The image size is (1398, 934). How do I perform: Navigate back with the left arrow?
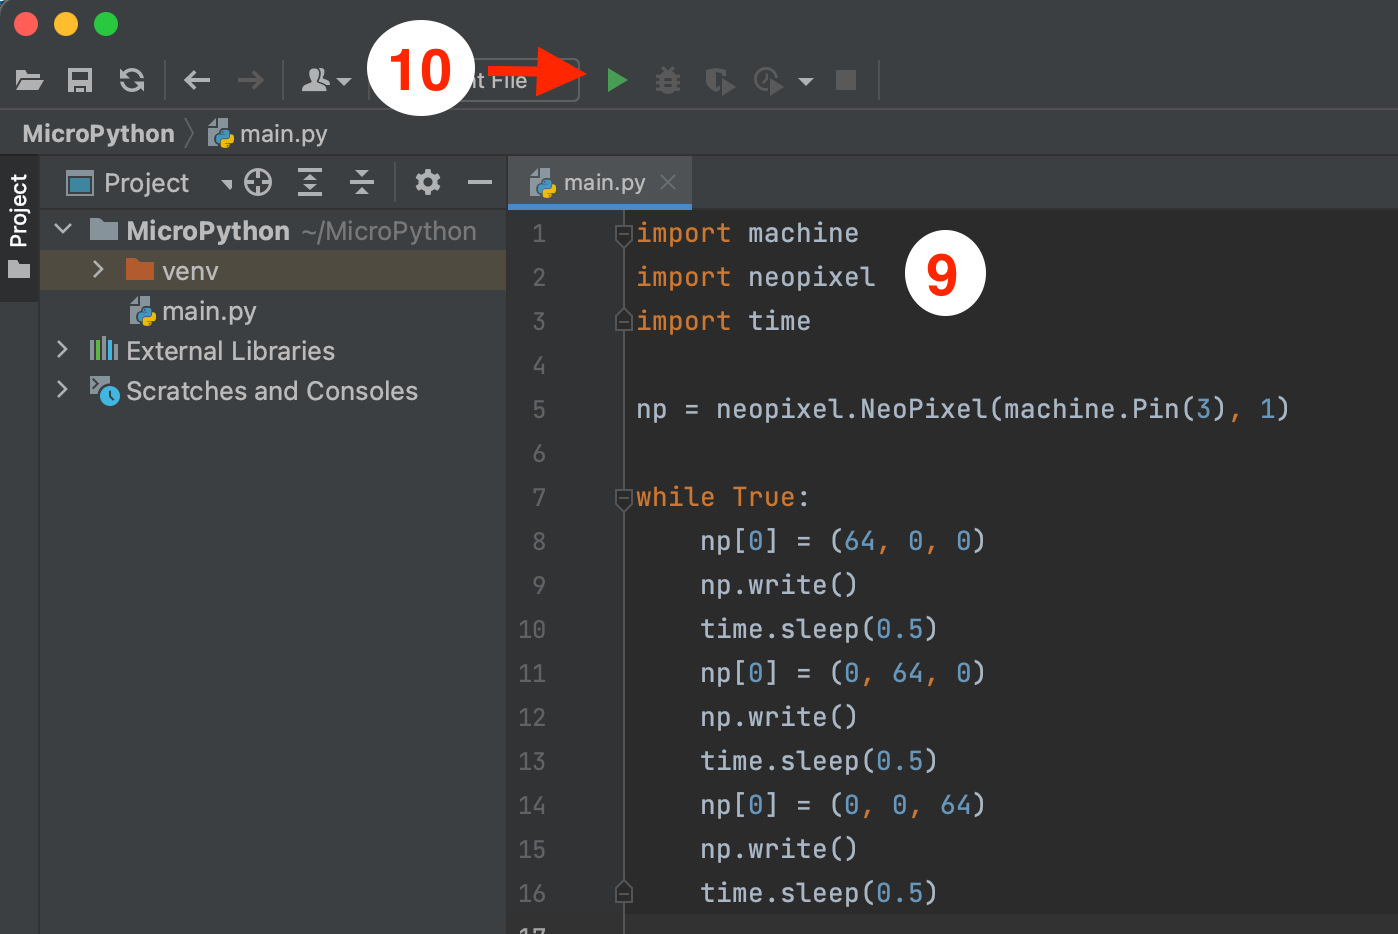pos(196,80)
